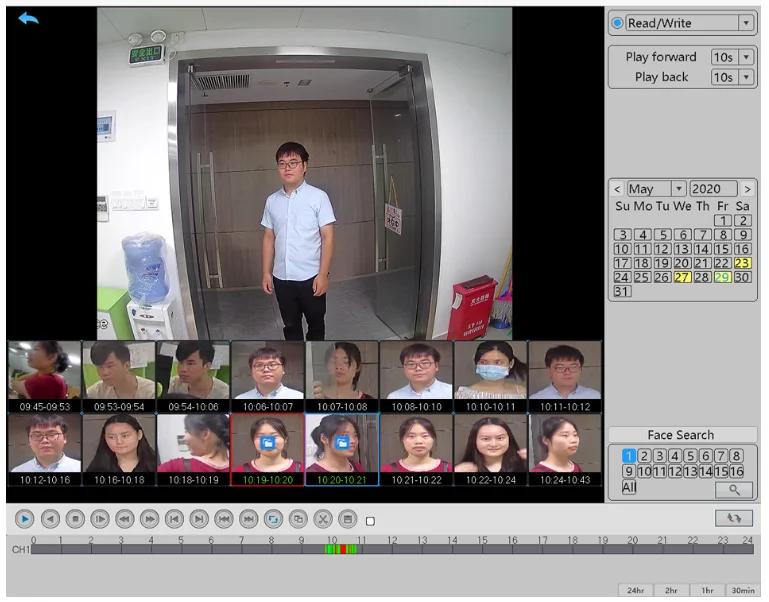This screenshot has height=602, width=769.
Task: Toggle channel 12 in Face Search
Action: point(675,471)
